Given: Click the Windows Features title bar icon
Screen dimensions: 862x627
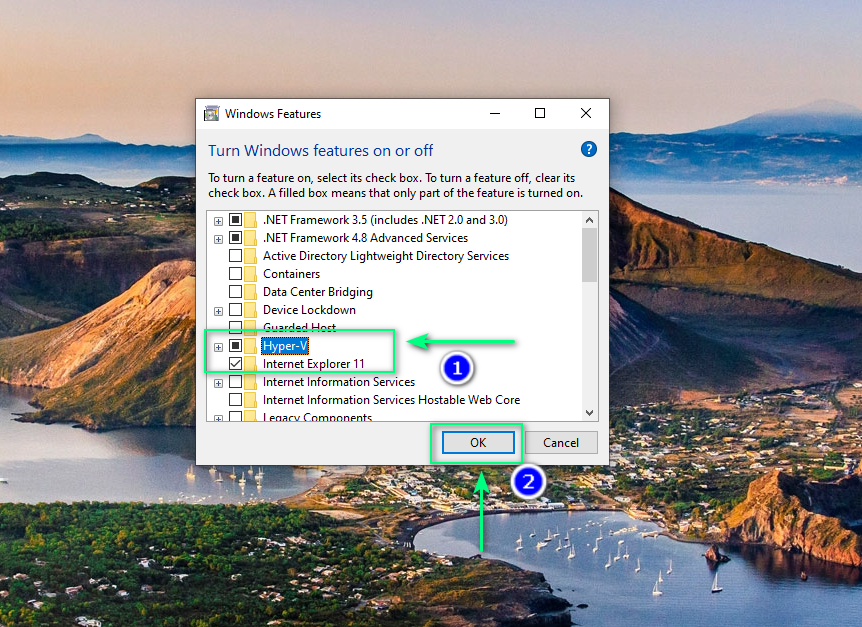Looking at the screenshot, I should click(x=212, y=114).
